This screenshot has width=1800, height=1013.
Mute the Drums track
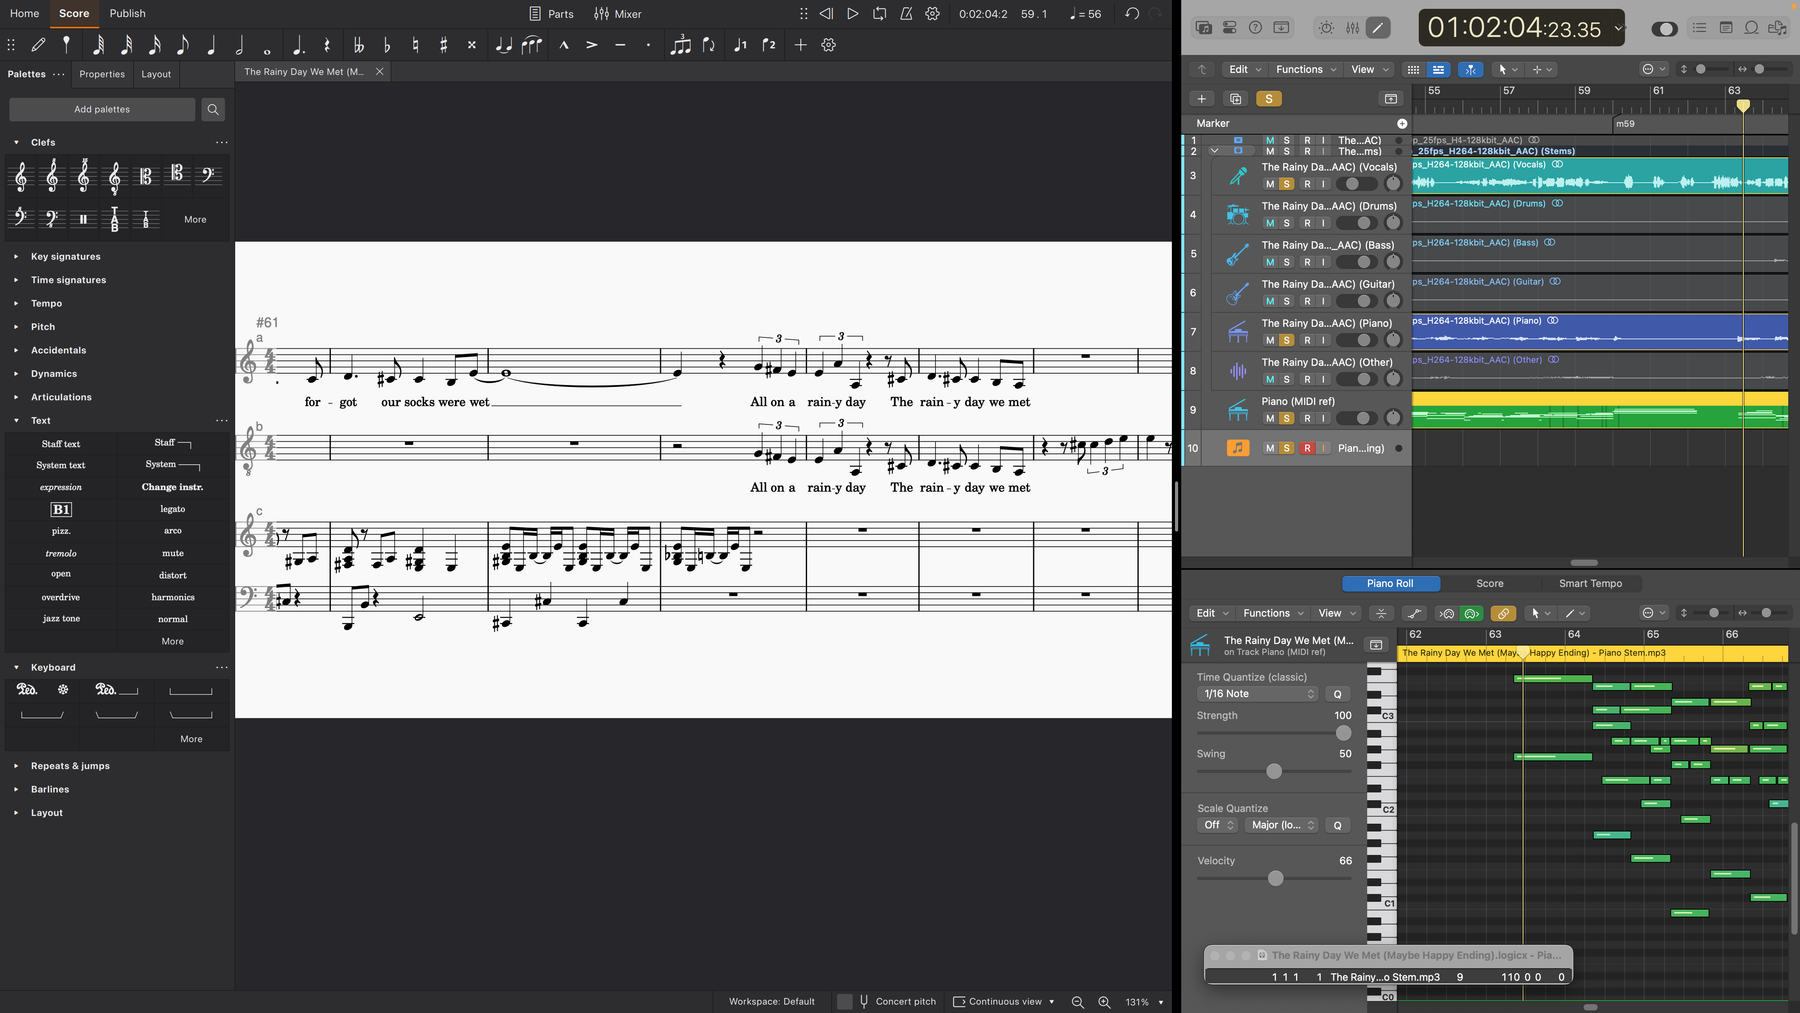click(x=1270, y=223)
